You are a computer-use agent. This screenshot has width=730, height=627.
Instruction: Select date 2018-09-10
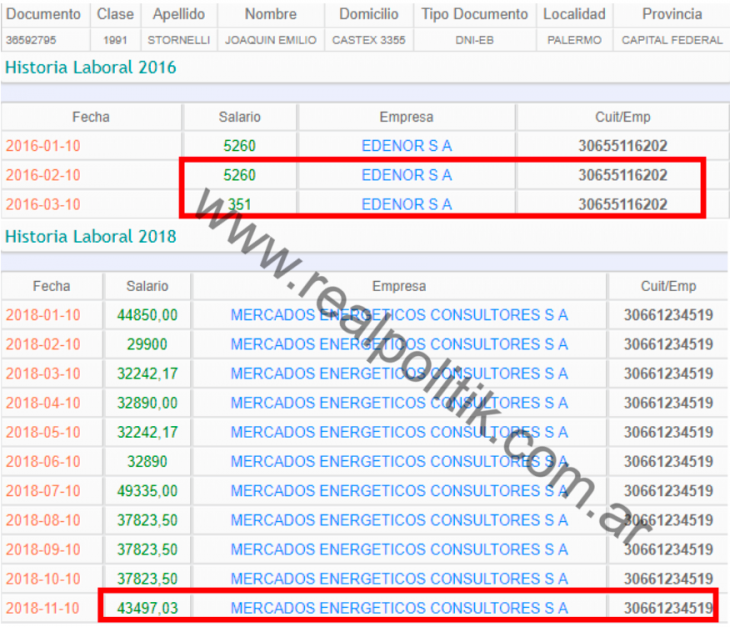[43, 550]
